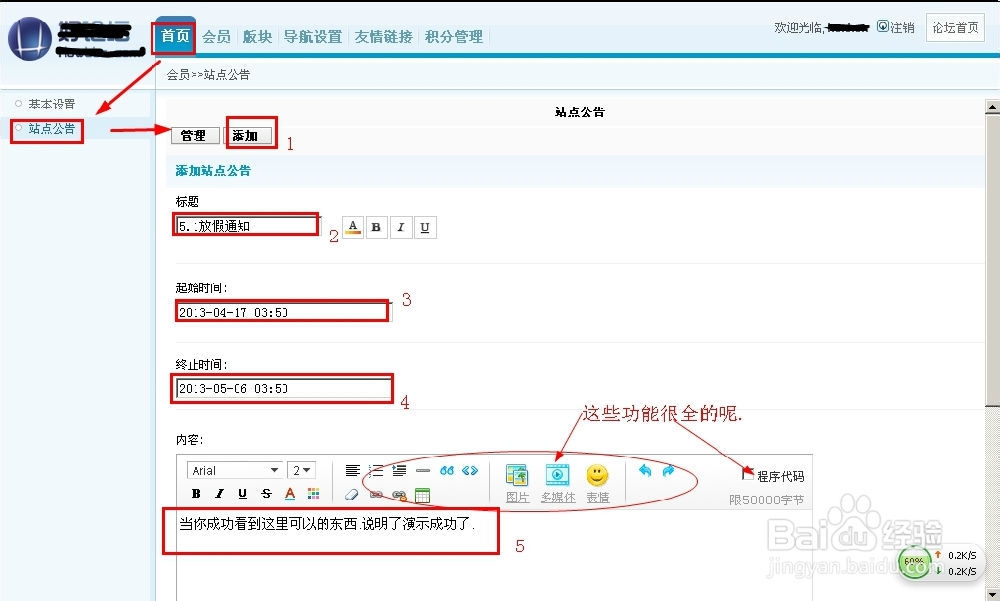The image size is (1000, 601).
Task: Enable the 程序代码 code checkbox
Action: point(750,473)
